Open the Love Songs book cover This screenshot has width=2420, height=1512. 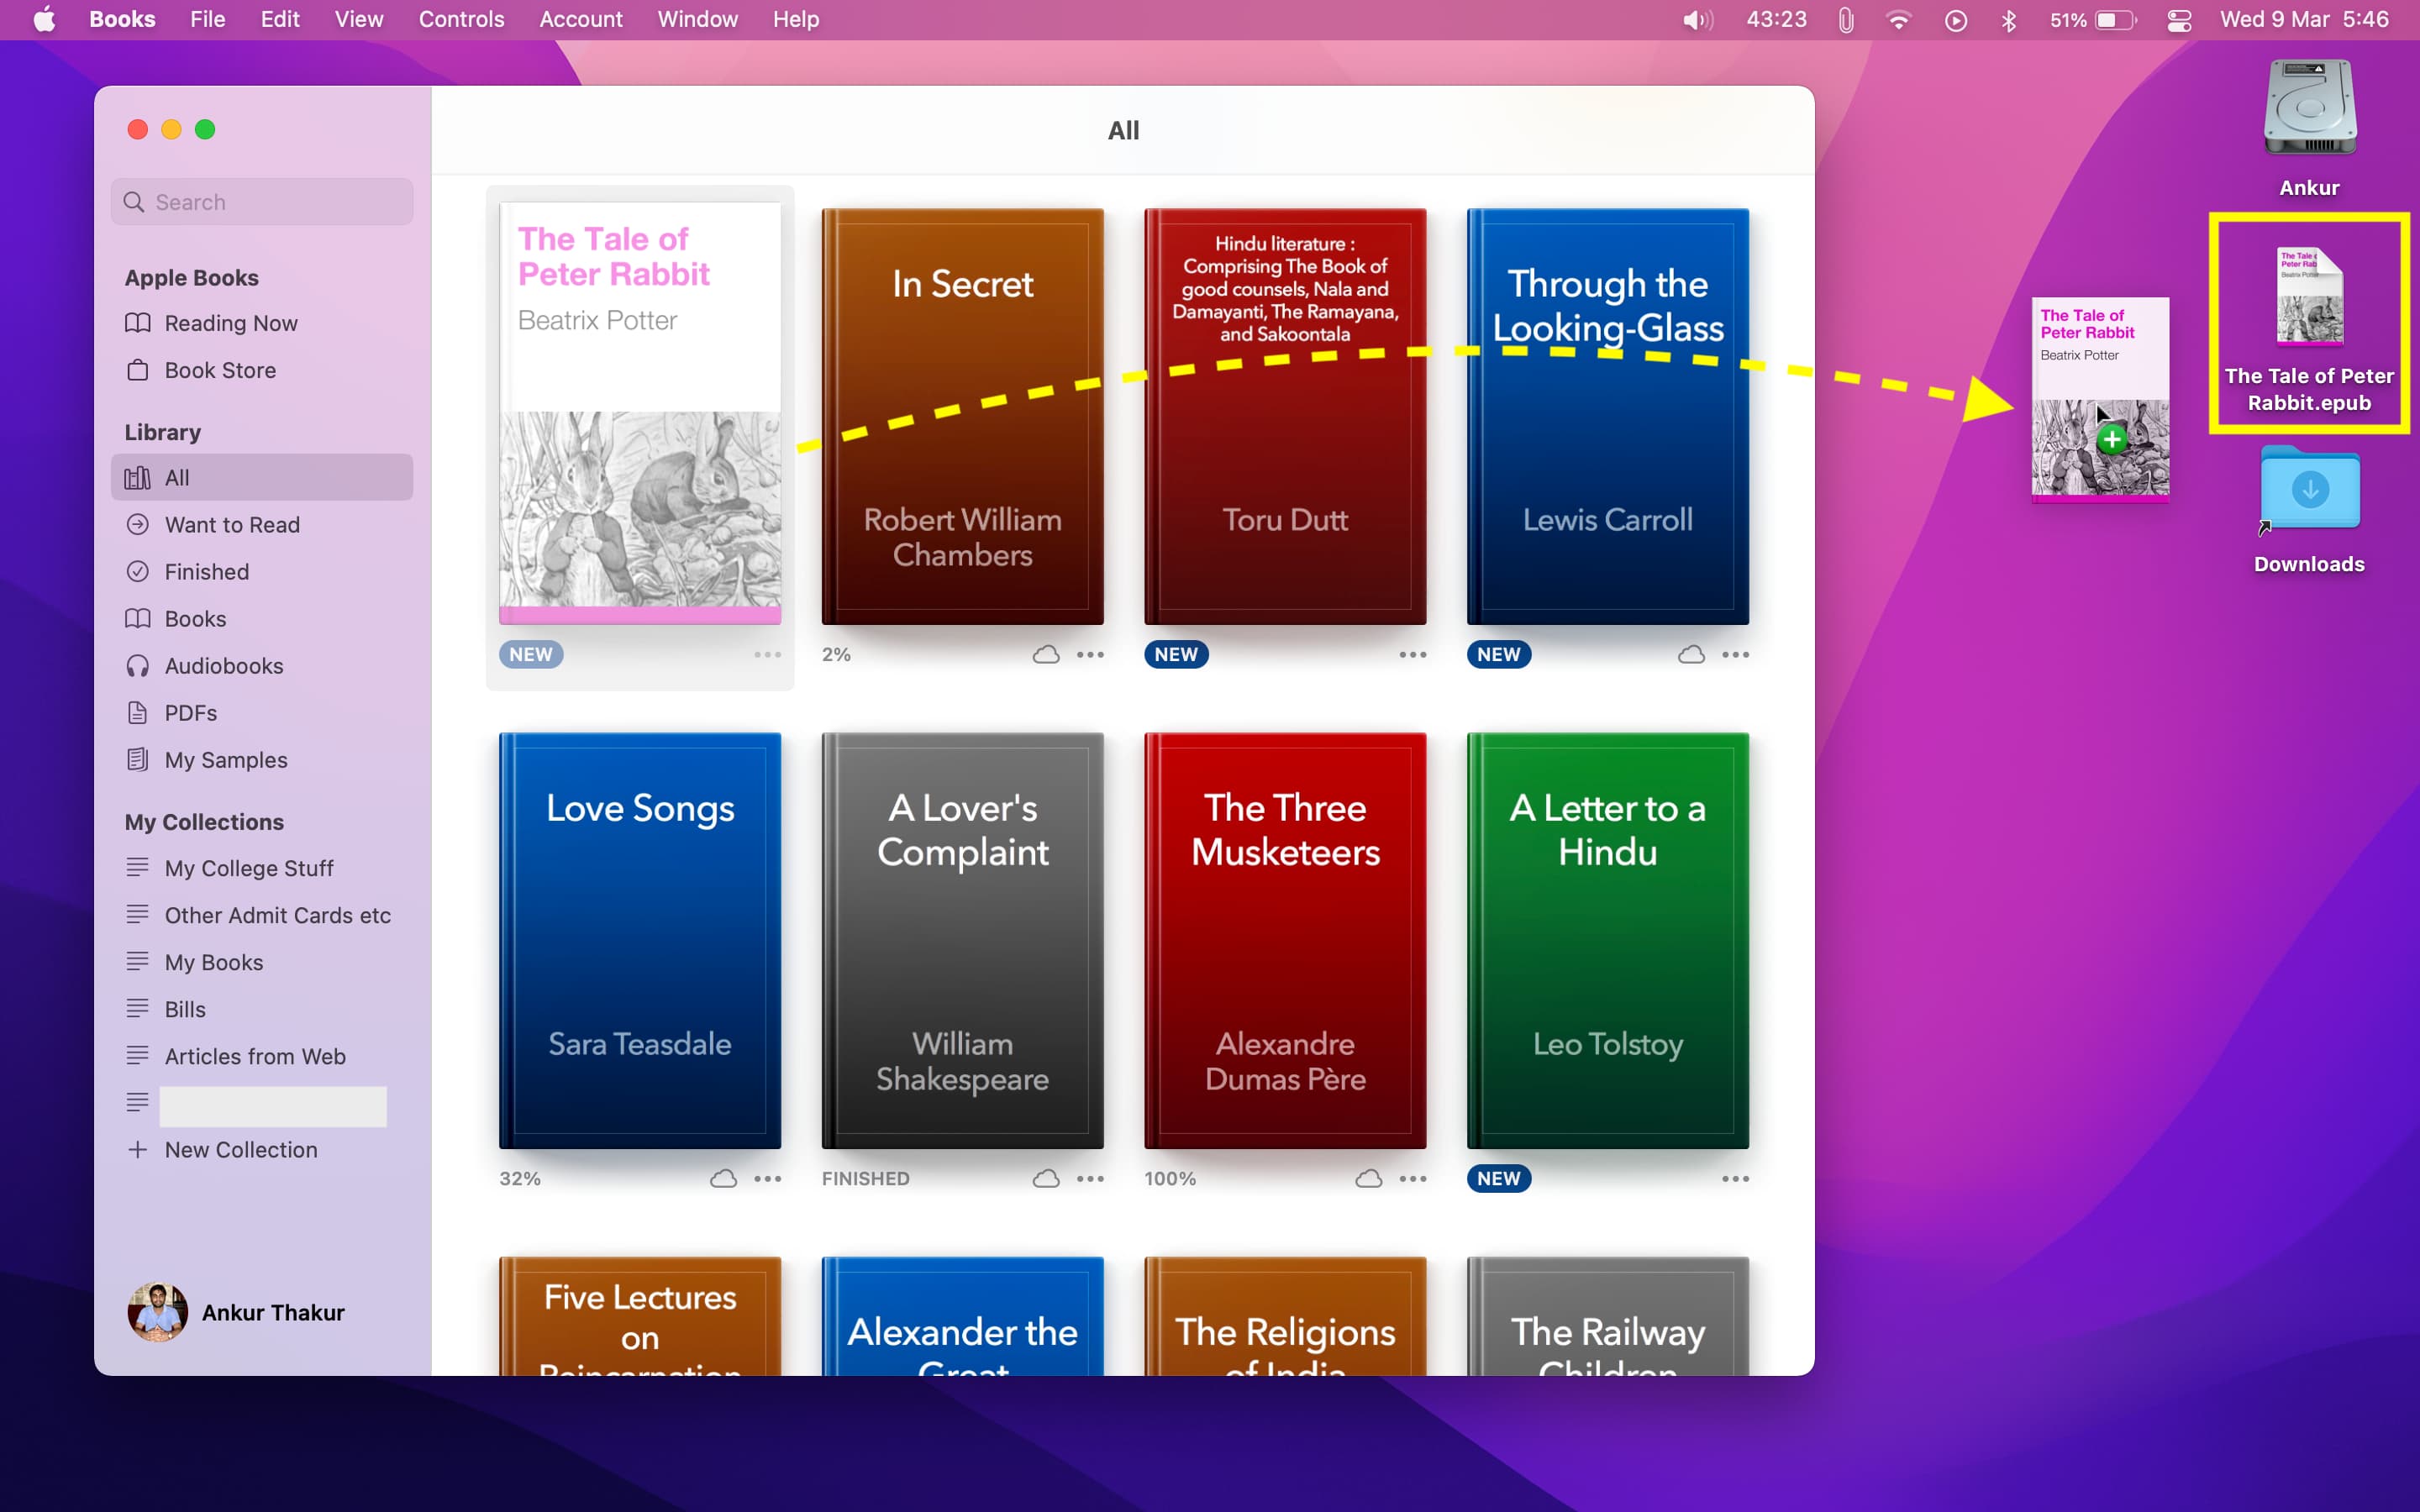[x=640, y=940]
